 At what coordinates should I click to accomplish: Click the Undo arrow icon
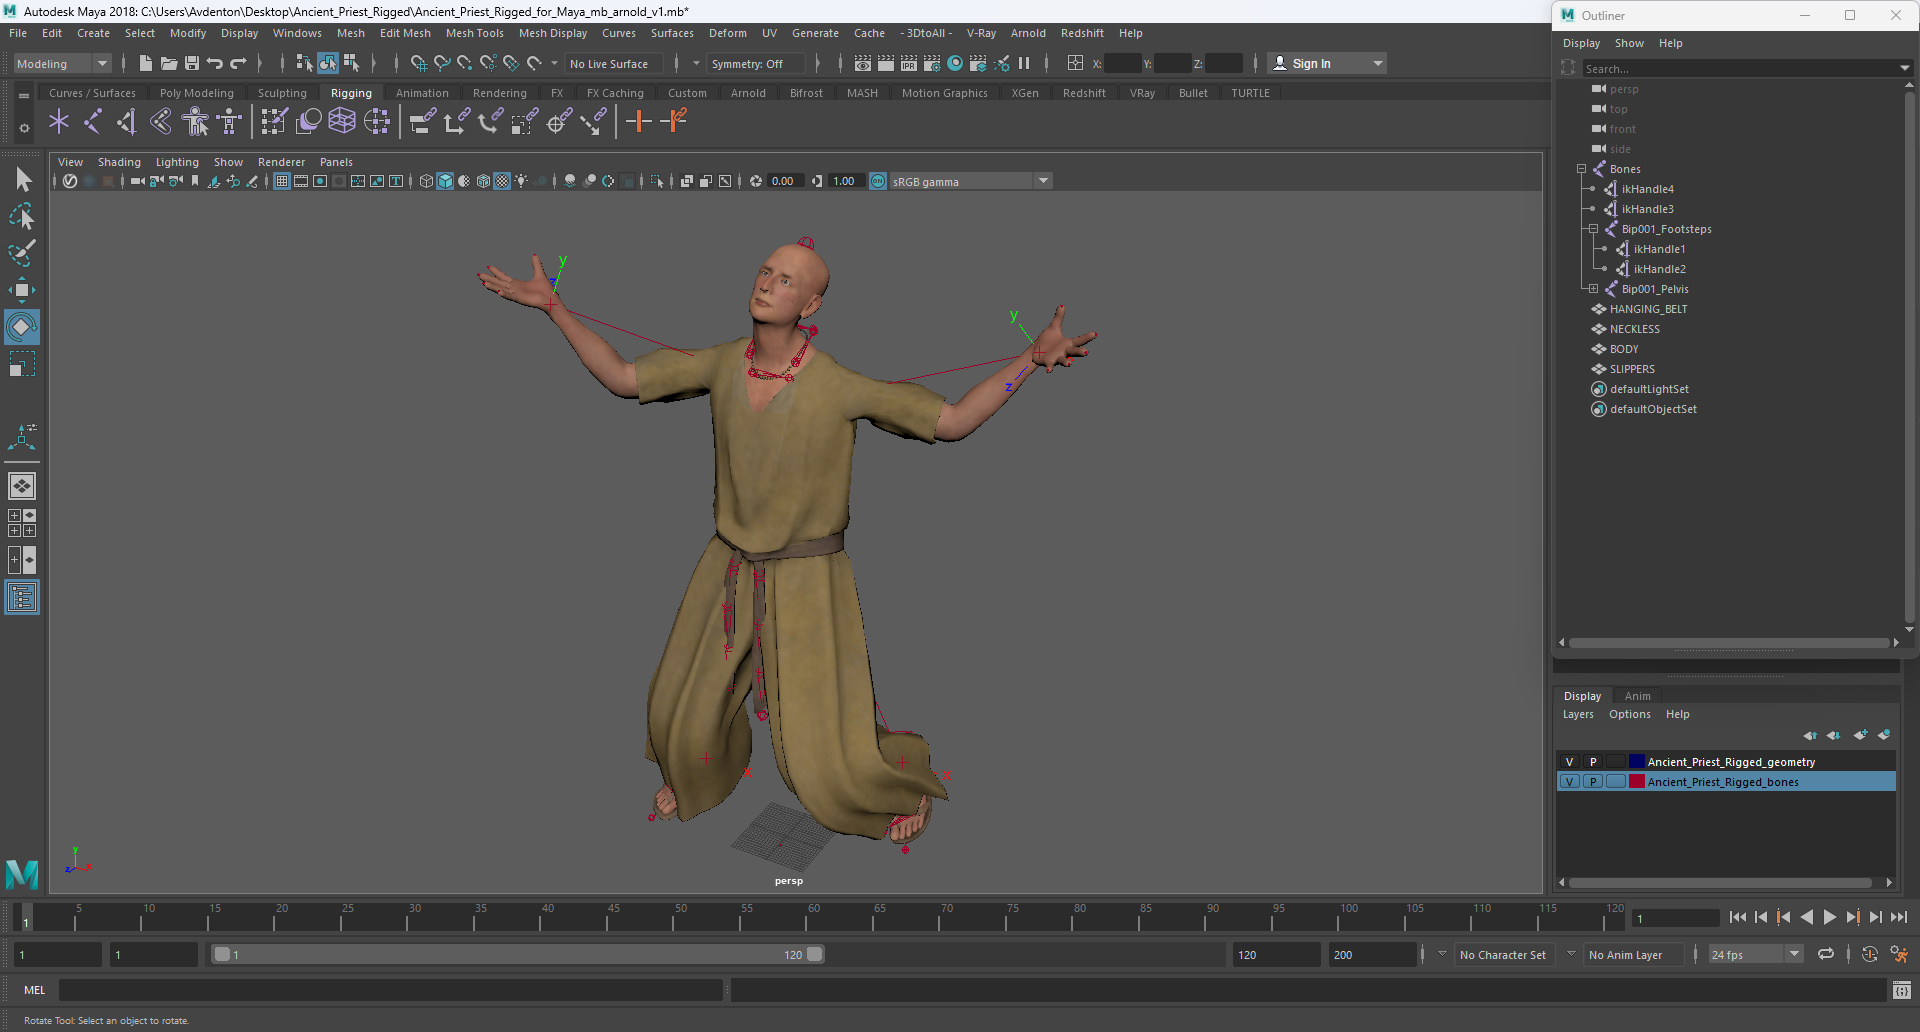(215, 63)
